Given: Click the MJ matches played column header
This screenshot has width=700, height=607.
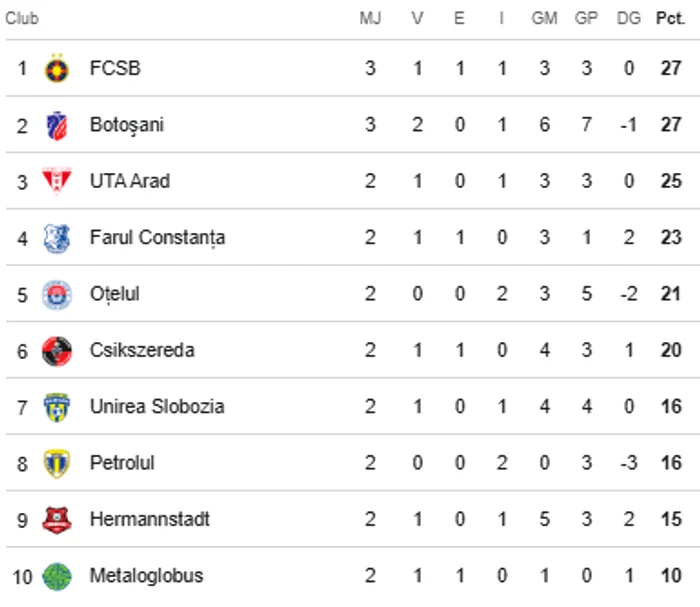Looking at the screenshot, I should tap(370, 19).
